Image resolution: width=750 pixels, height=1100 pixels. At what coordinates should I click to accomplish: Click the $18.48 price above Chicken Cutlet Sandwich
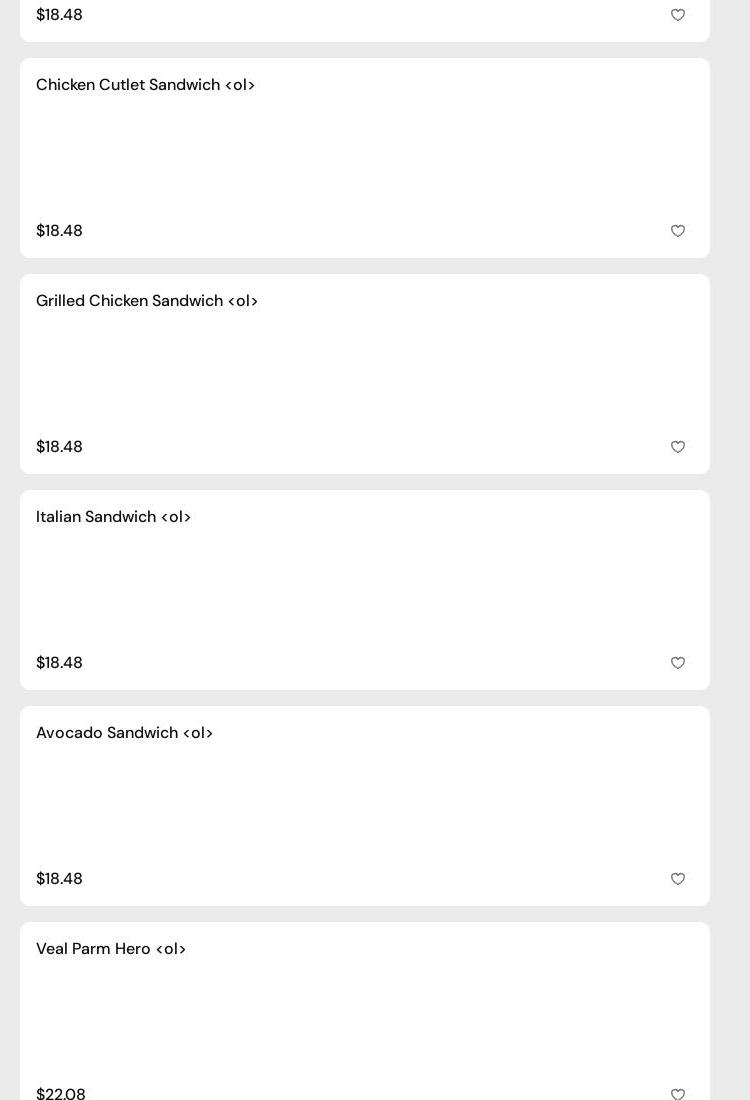click(59, 15)
